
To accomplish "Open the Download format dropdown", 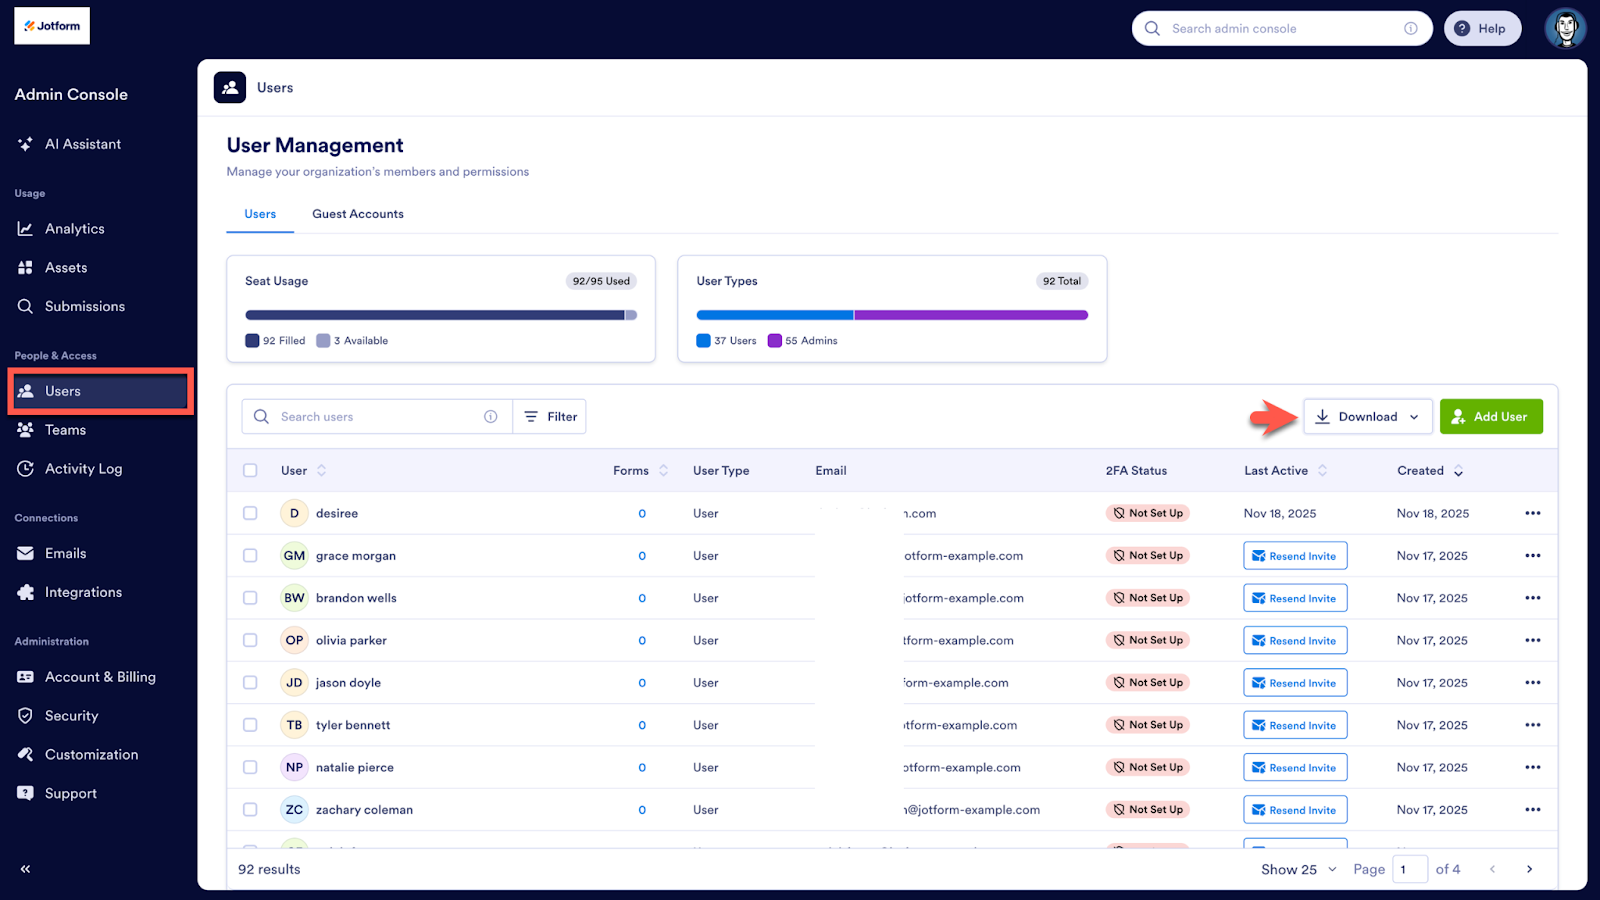I will coord(1414,416).
